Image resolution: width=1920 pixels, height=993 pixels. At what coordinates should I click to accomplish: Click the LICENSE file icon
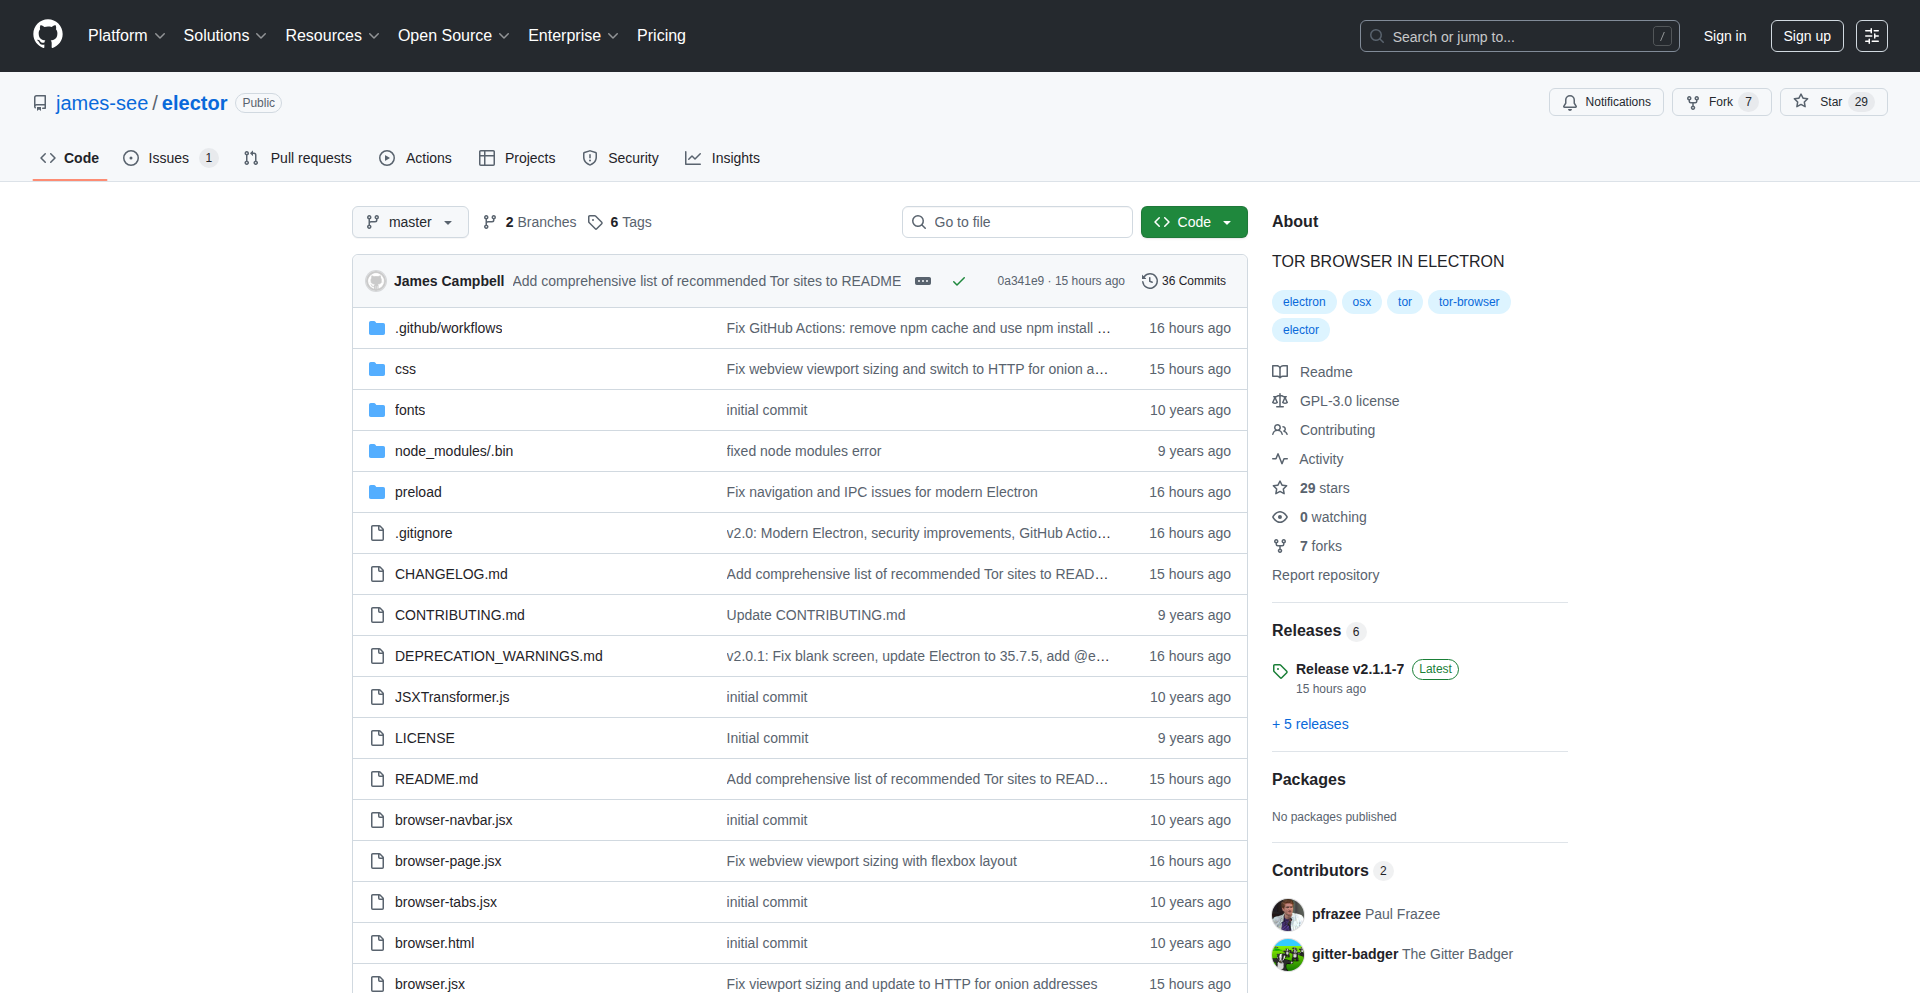[377, 738]
